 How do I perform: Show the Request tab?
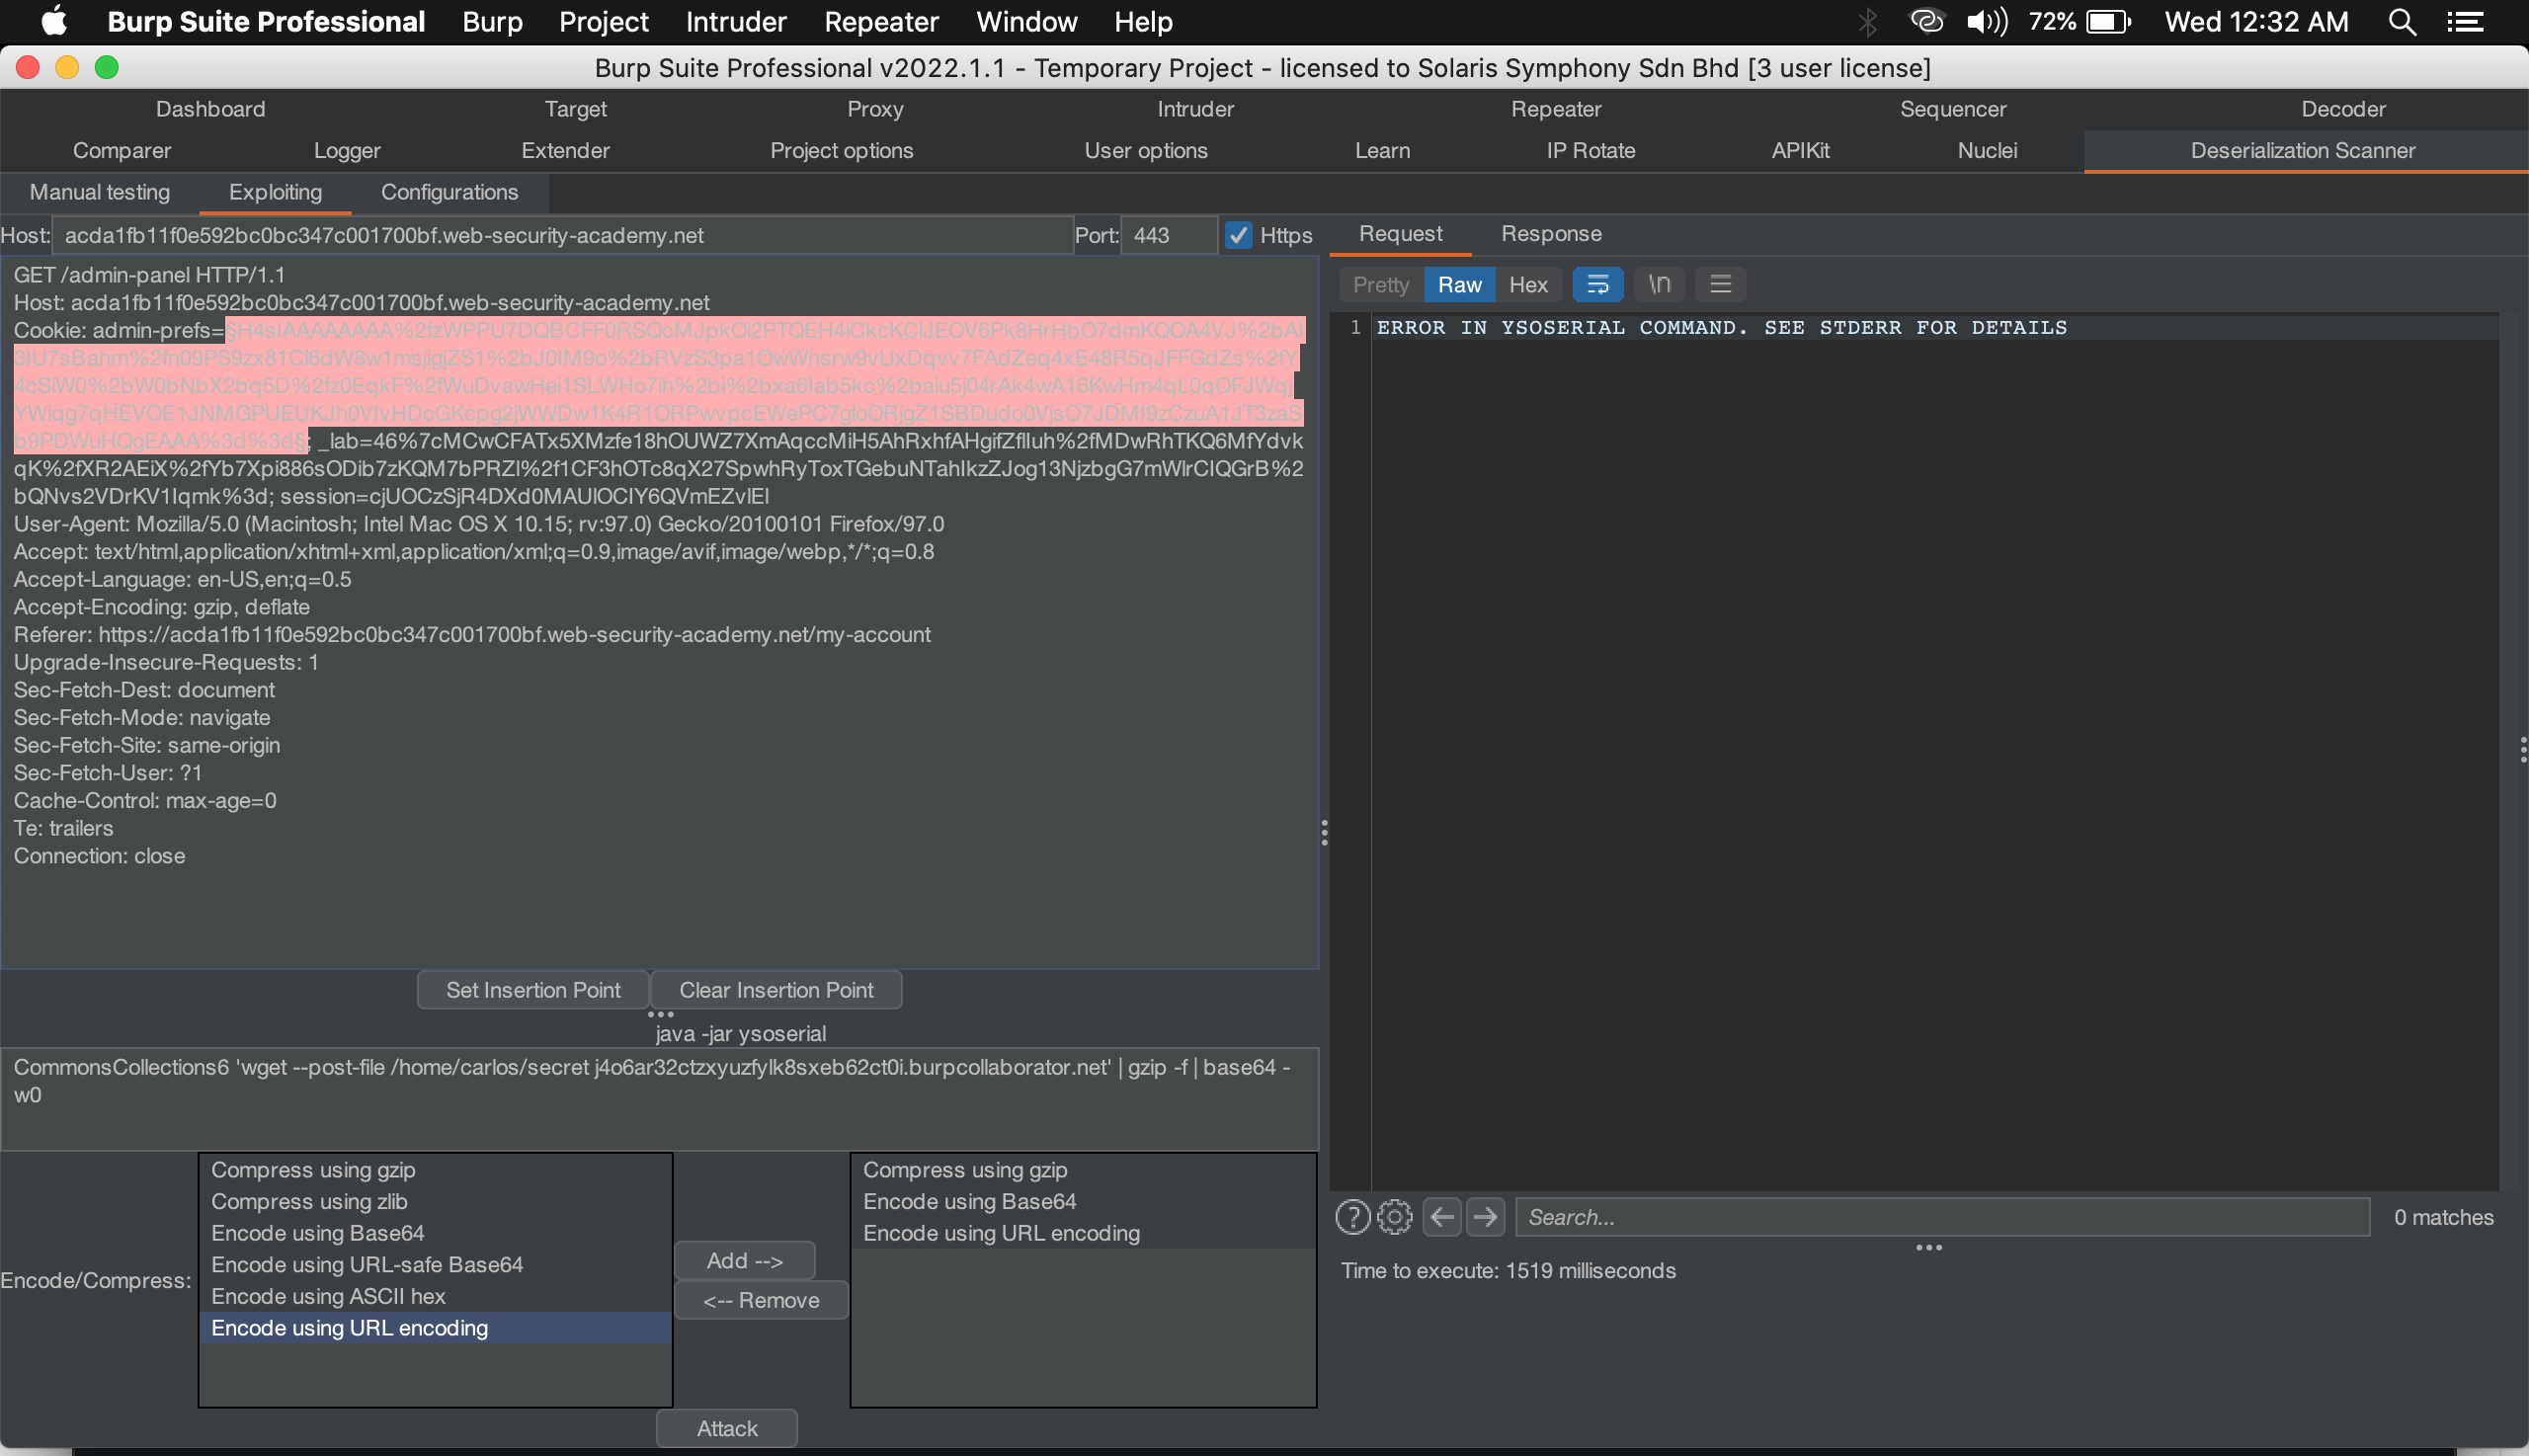click(1400, 234)
